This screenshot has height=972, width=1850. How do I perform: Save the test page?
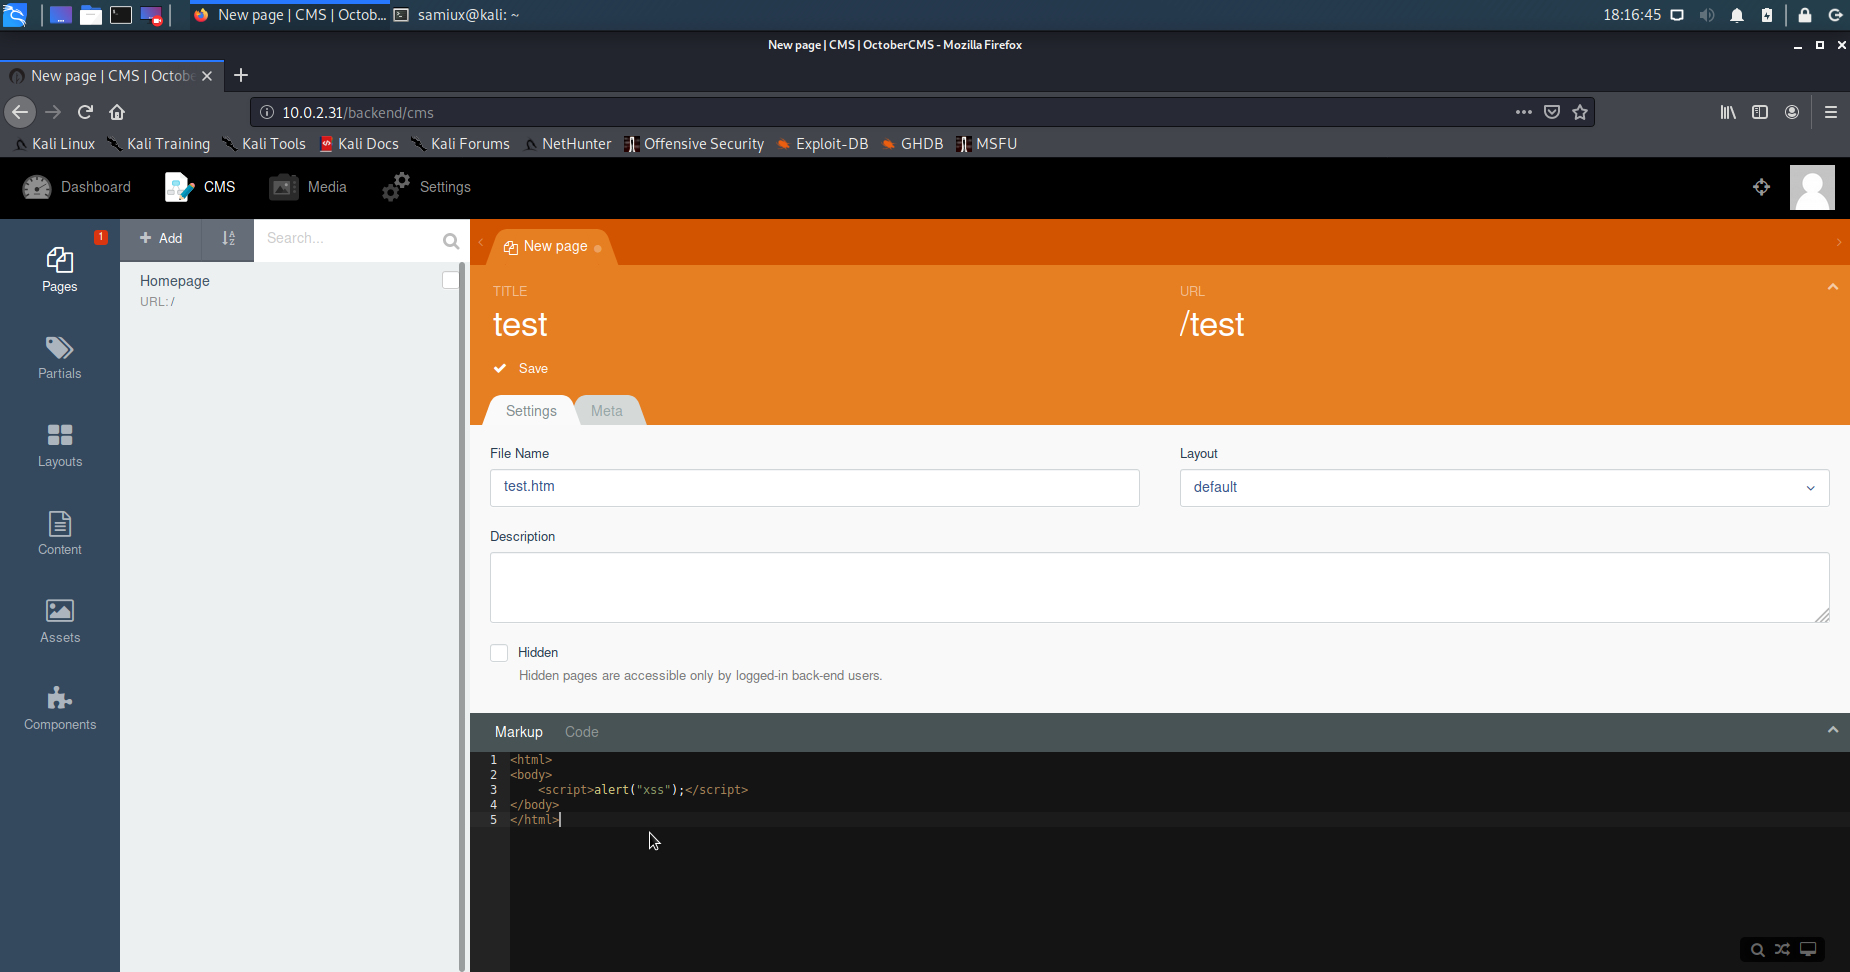point(521,368)
